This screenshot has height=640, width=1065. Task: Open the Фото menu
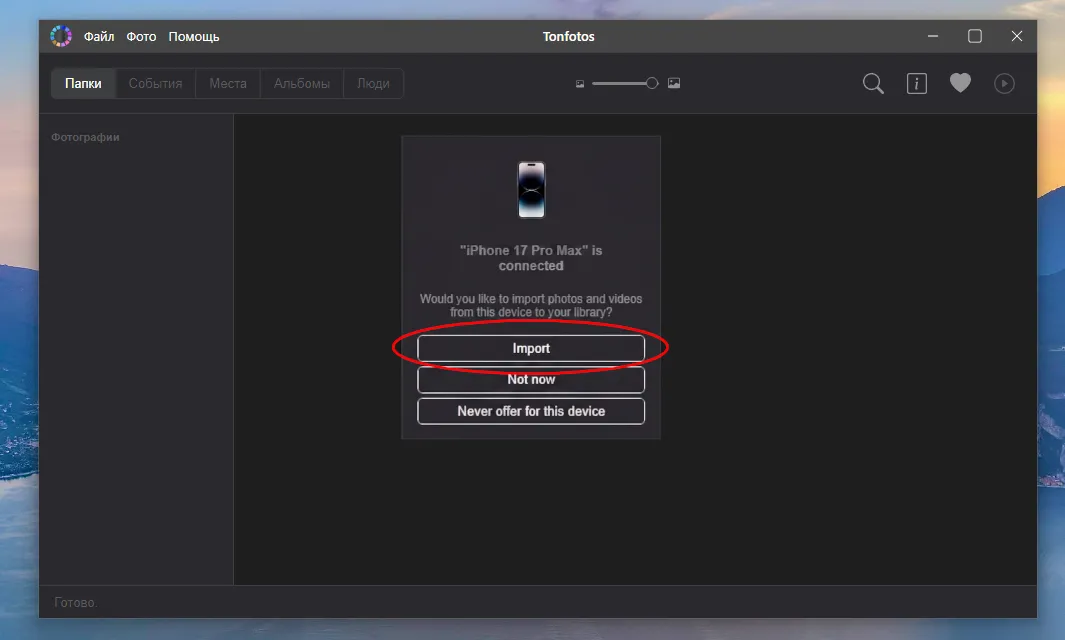point(141,37)
